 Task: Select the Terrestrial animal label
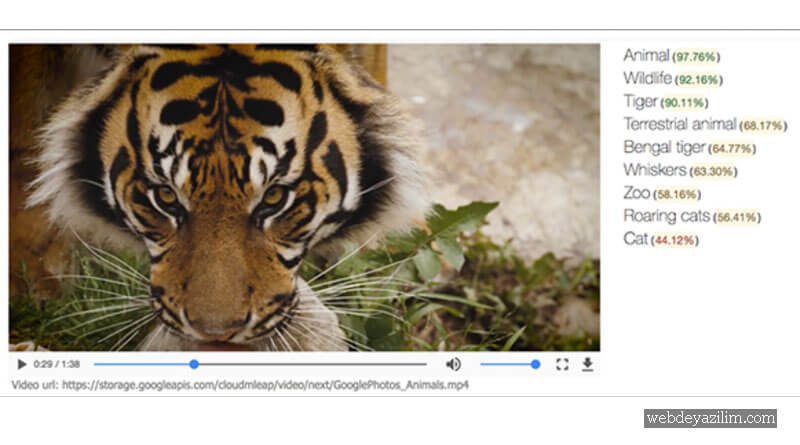(680, 125)
